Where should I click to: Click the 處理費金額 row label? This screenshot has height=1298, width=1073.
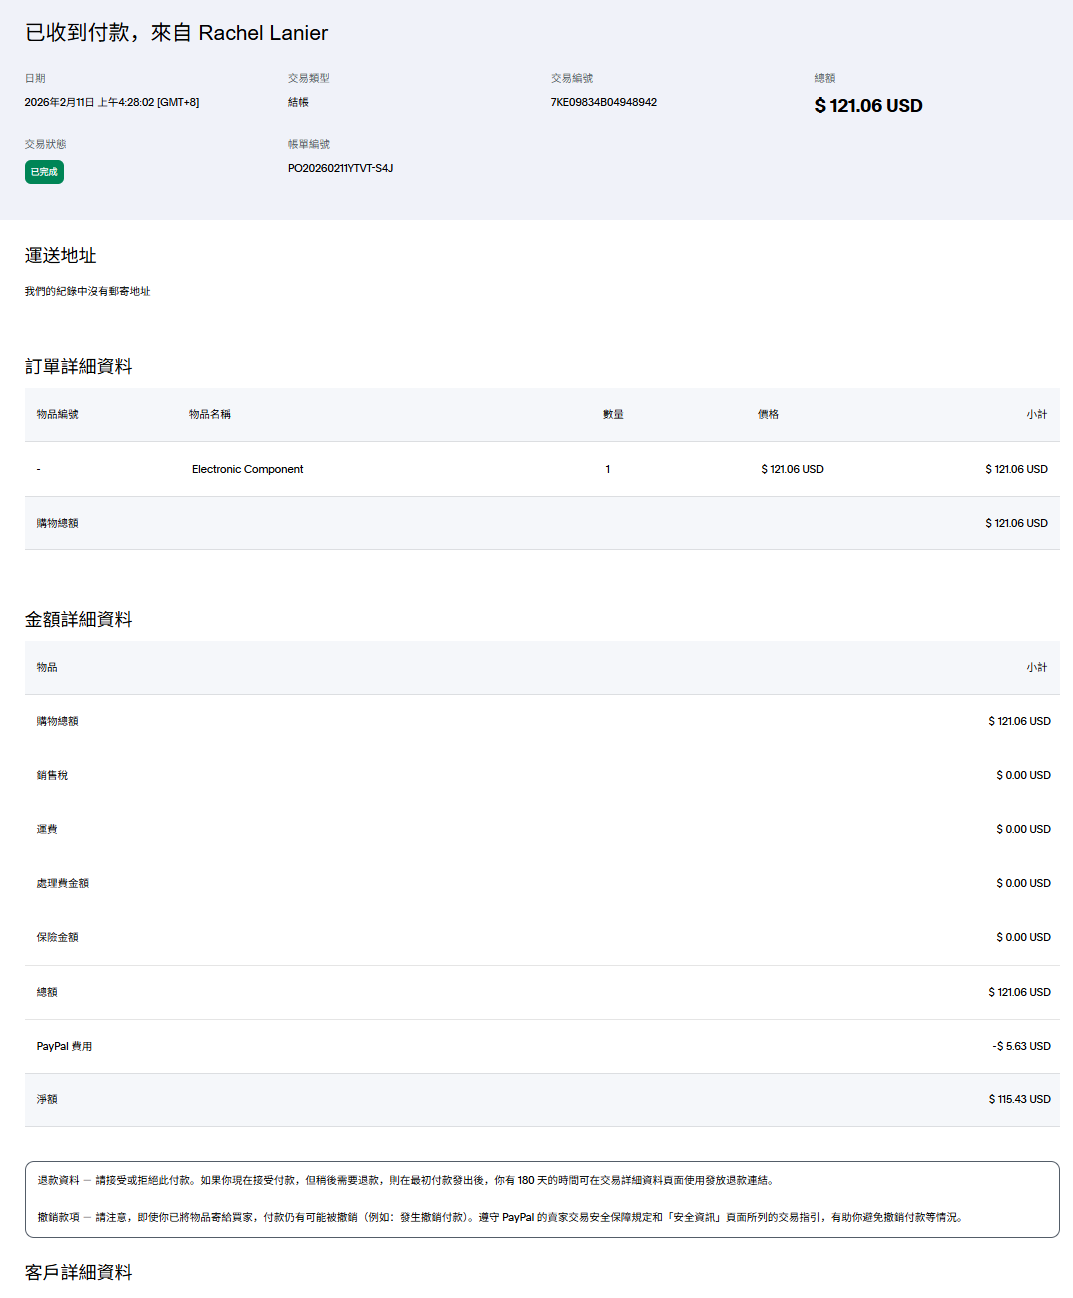(x=62, y=883)
